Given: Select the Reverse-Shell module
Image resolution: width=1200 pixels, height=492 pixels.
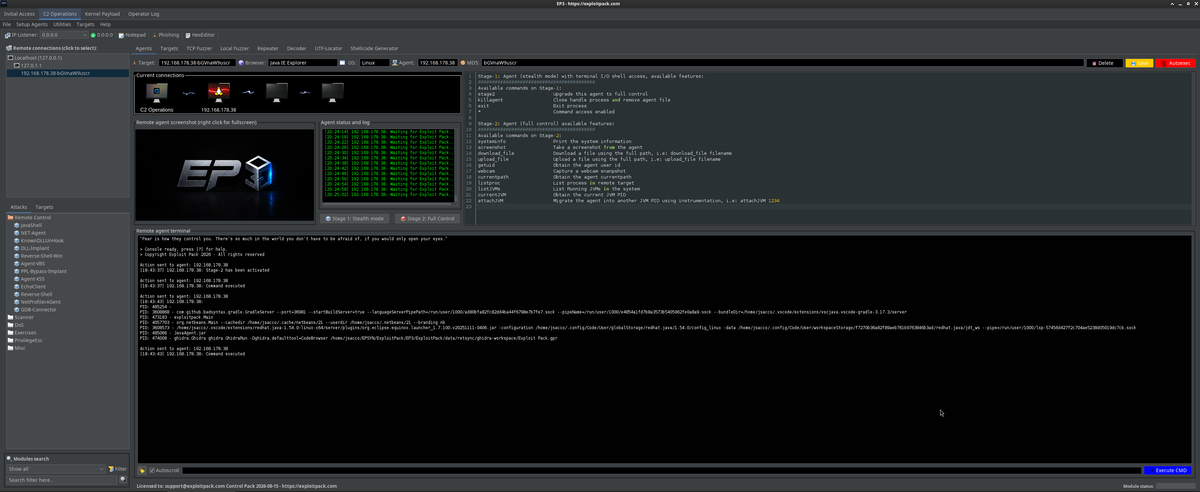Looking at the screenshot, I should 35,294.
